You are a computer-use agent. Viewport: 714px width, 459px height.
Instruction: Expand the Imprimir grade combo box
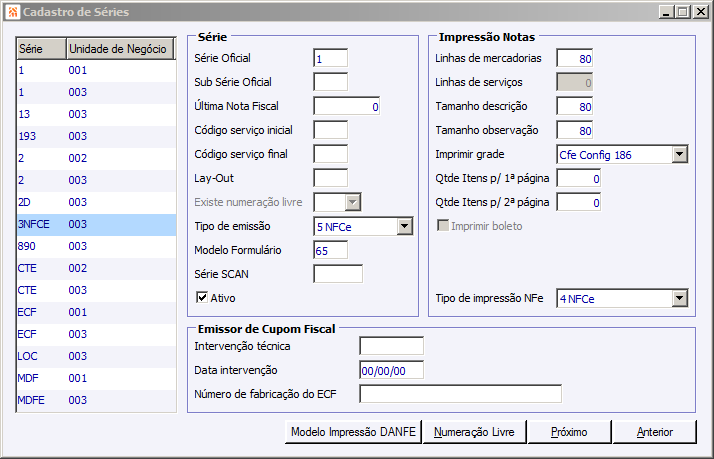(679, 154)
